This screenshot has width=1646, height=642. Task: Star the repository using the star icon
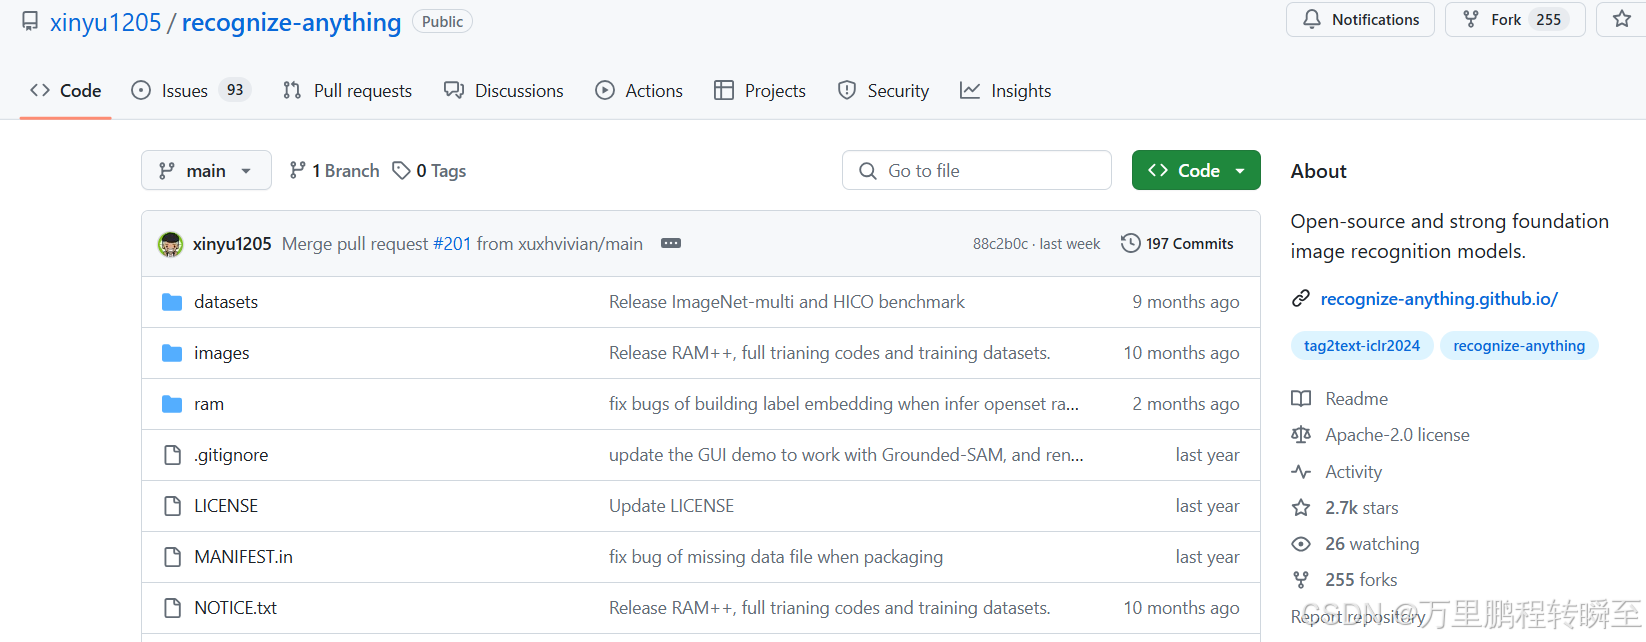click(x=1622, y=20)
